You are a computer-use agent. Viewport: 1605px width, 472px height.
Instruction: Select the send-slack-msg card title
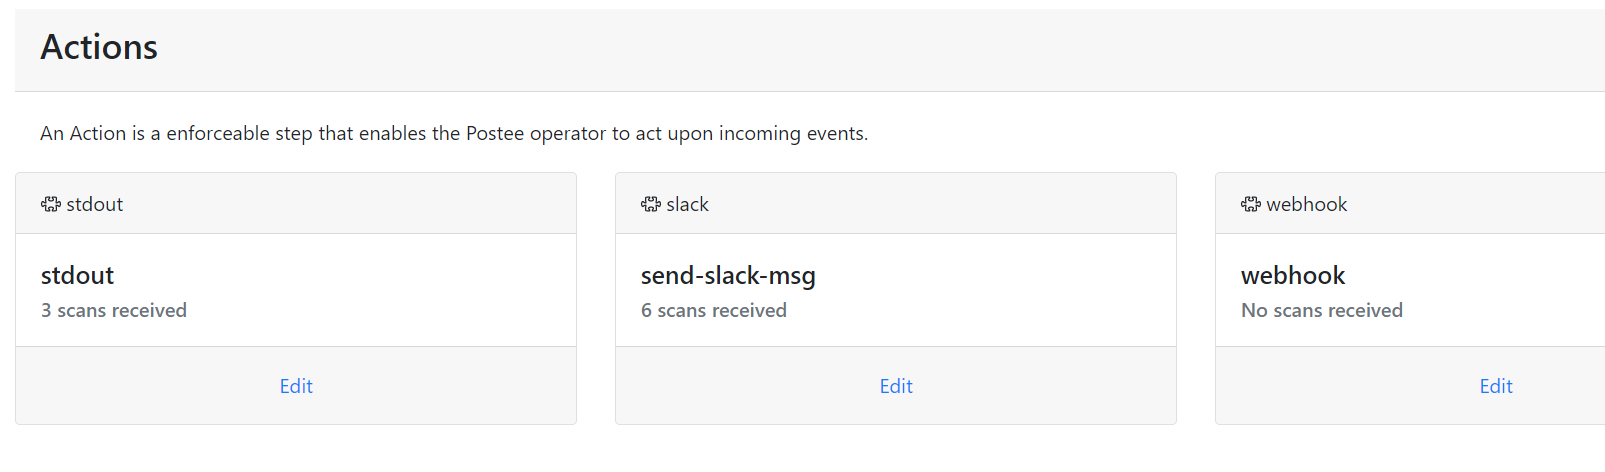[728, 276]
